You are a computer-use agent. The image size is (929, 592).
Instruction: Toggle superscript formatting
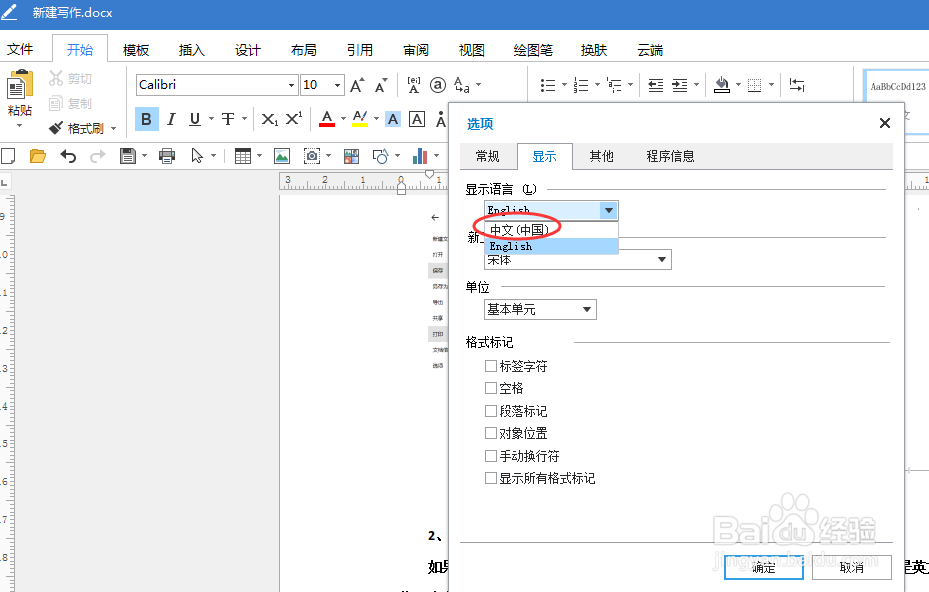292,119
